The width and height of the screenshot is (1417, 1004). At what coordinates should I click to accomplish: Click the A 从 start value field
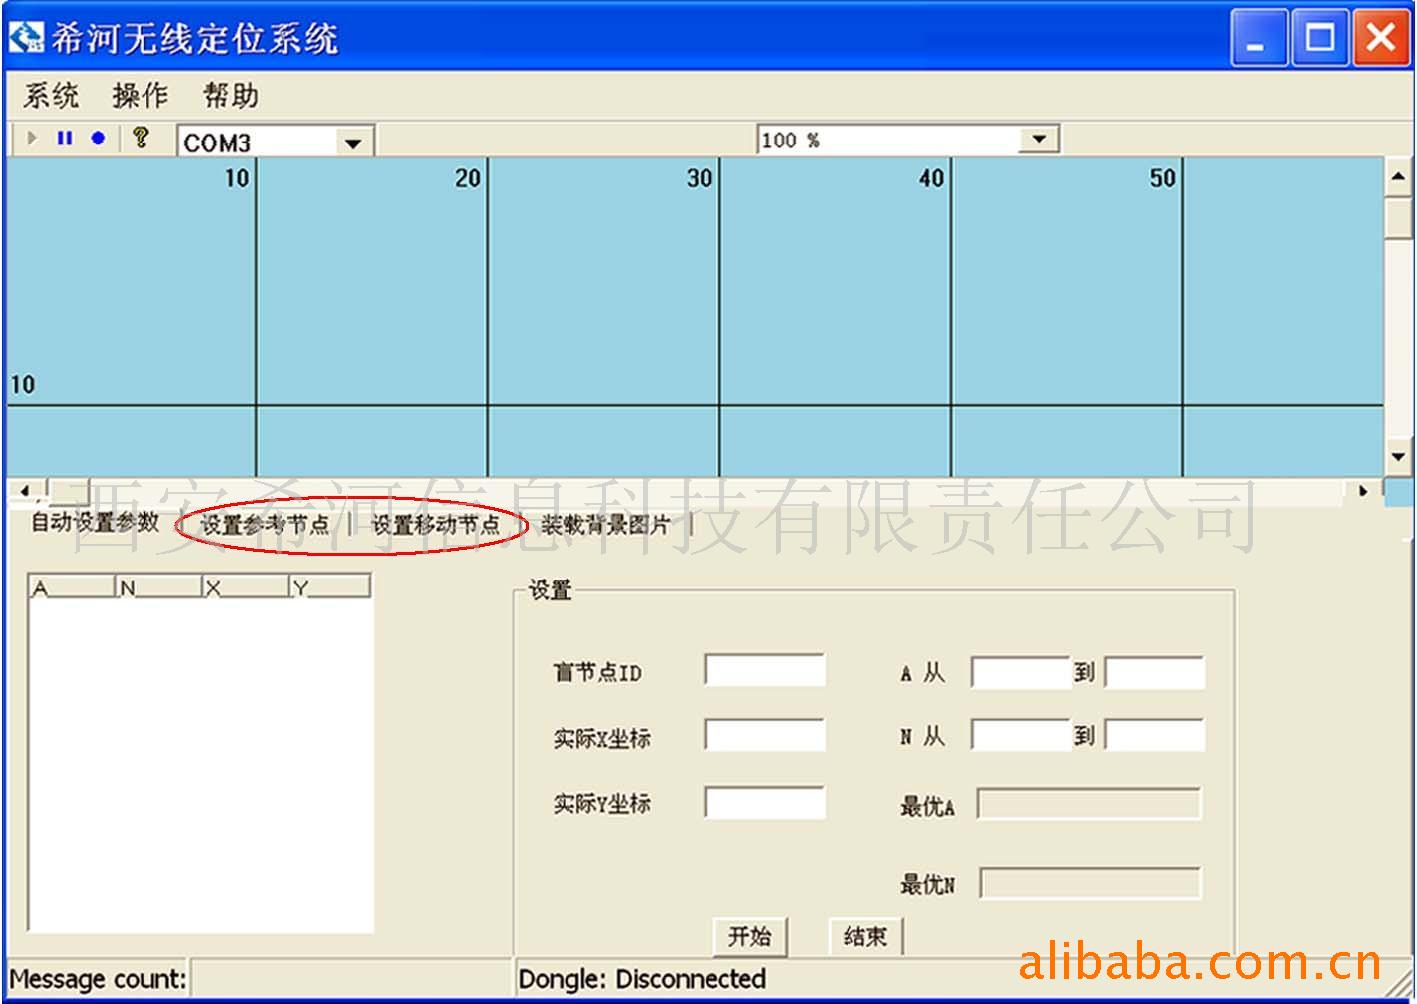pos(1021,672)
